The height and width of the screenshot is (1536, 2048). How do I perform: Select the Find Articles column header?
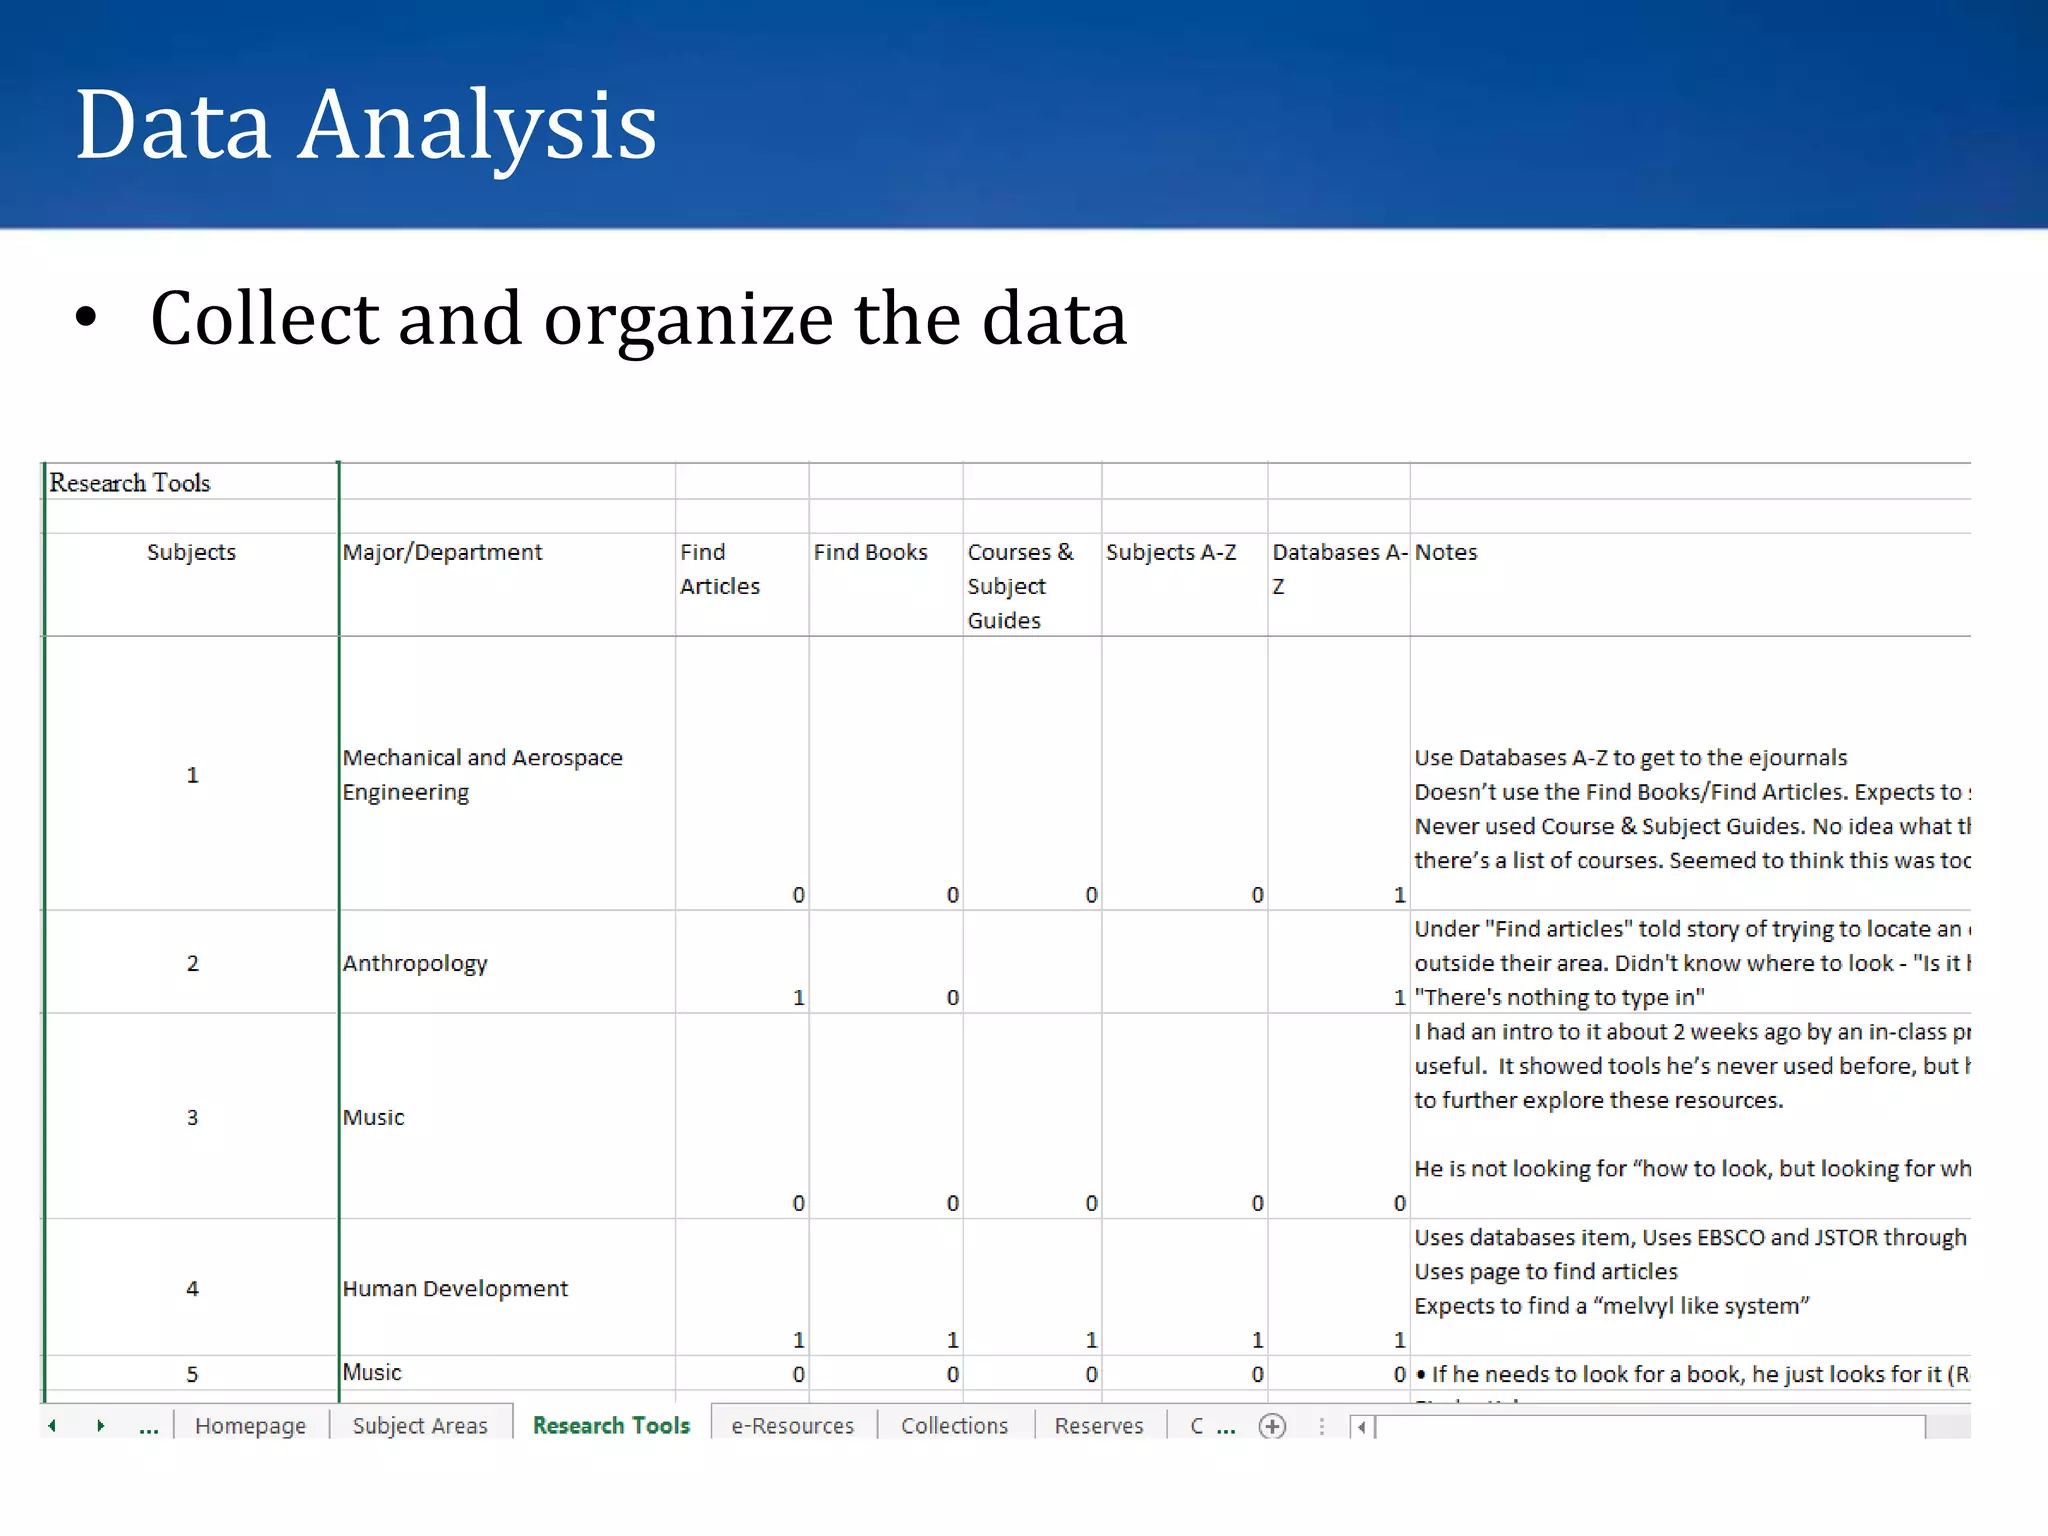[x=742, y=584]
